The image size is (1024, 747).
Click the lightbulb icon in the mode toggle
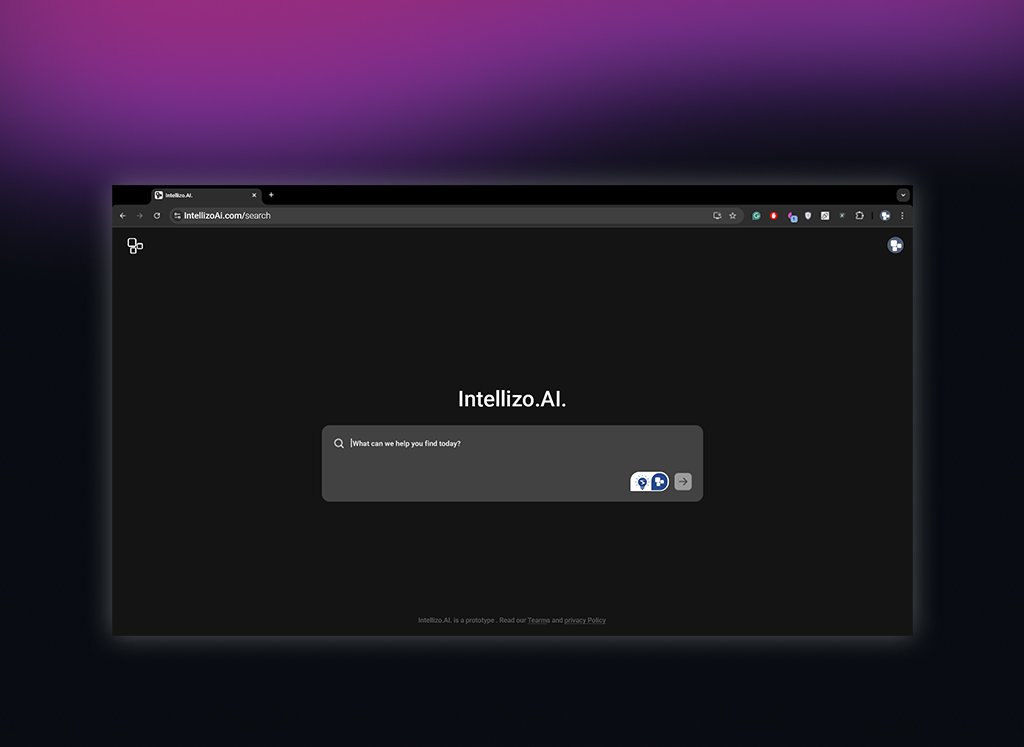tap(642, 482)
